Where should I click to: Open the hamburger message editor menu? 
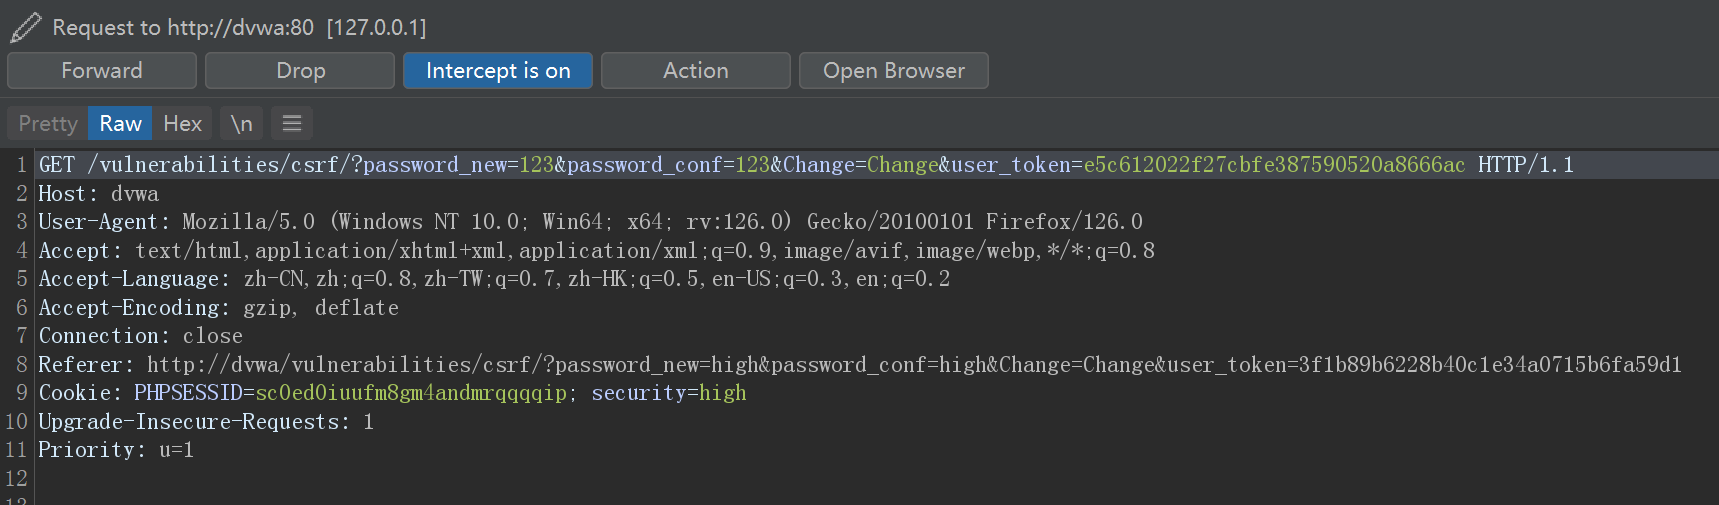click(292, 123)
